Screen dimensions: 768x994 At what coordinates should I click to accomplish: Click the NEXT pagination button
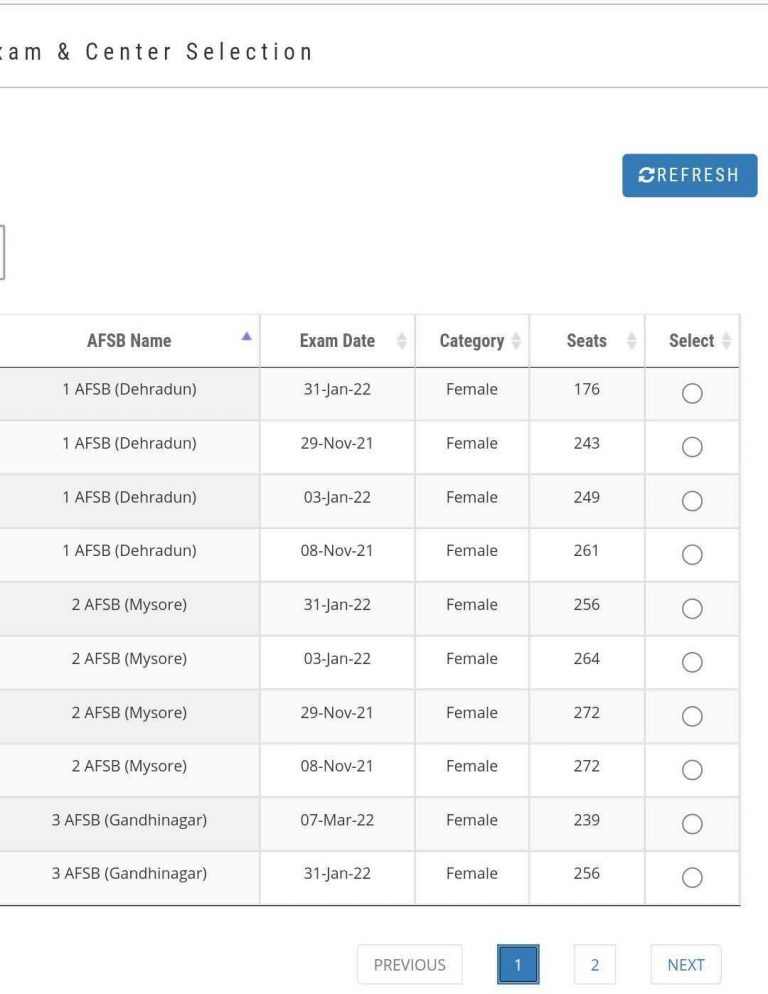click(x=685, y=965)
